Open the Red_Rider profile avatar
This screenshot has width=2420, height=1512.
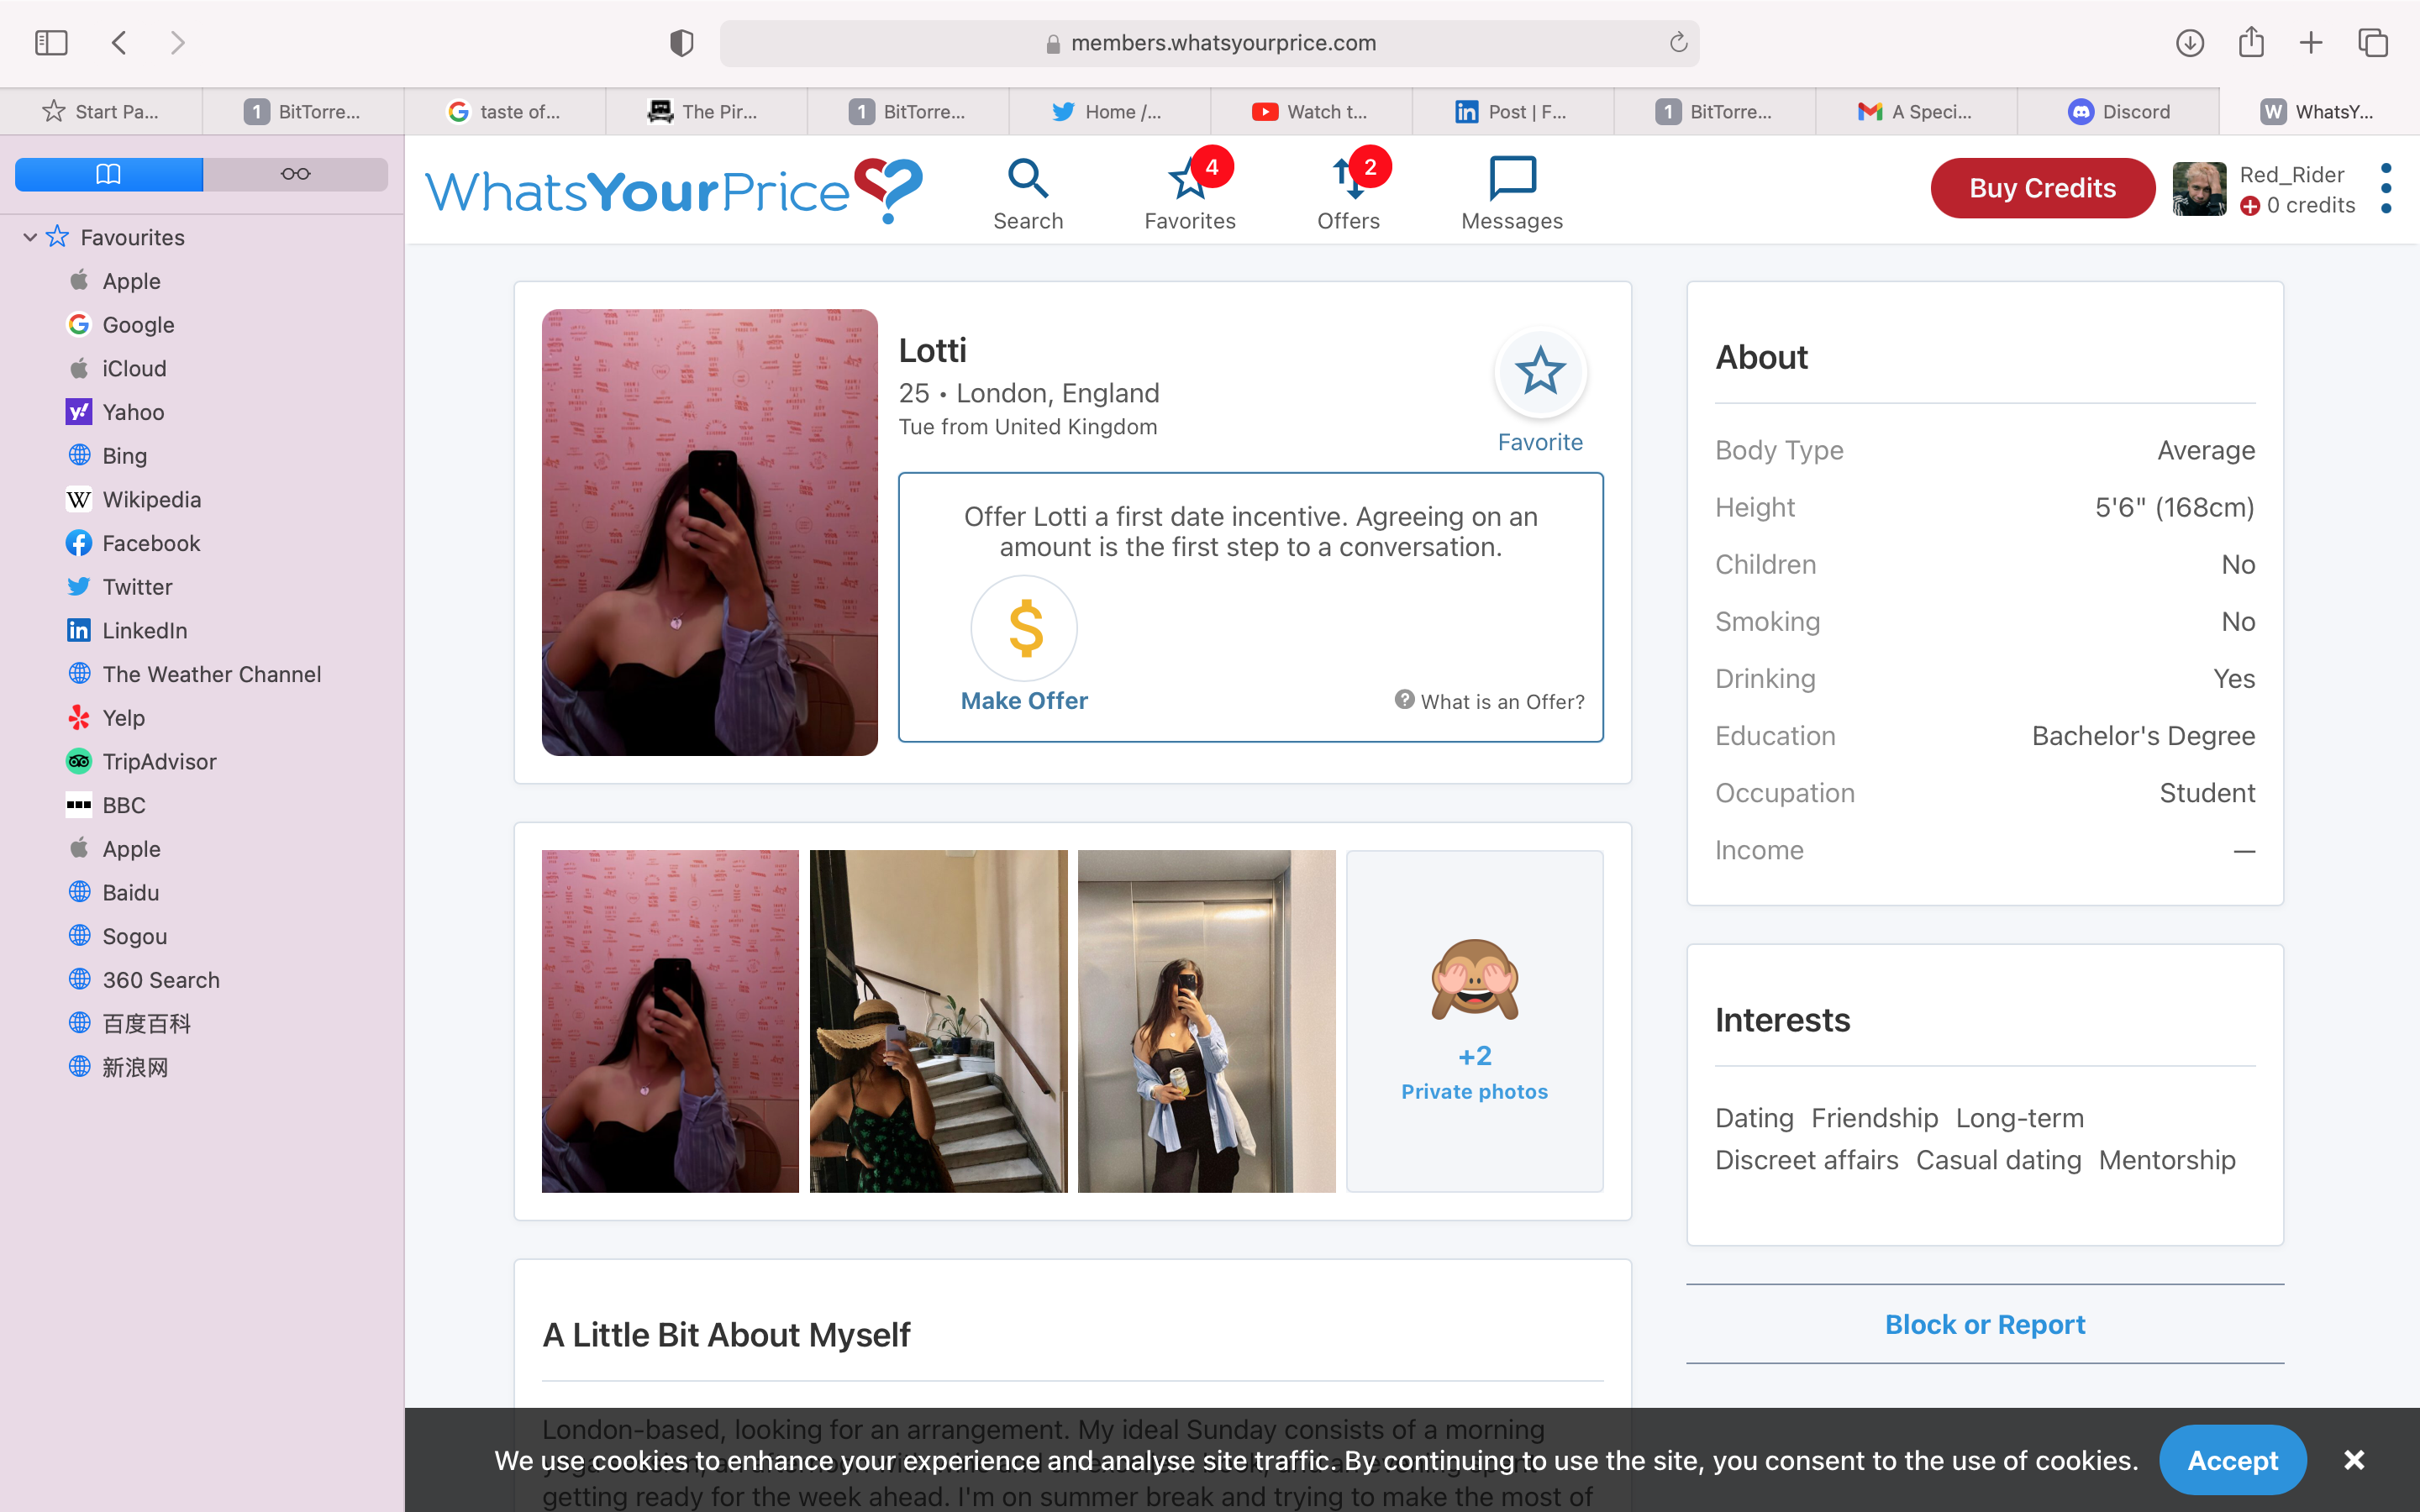click(2198, 188)
